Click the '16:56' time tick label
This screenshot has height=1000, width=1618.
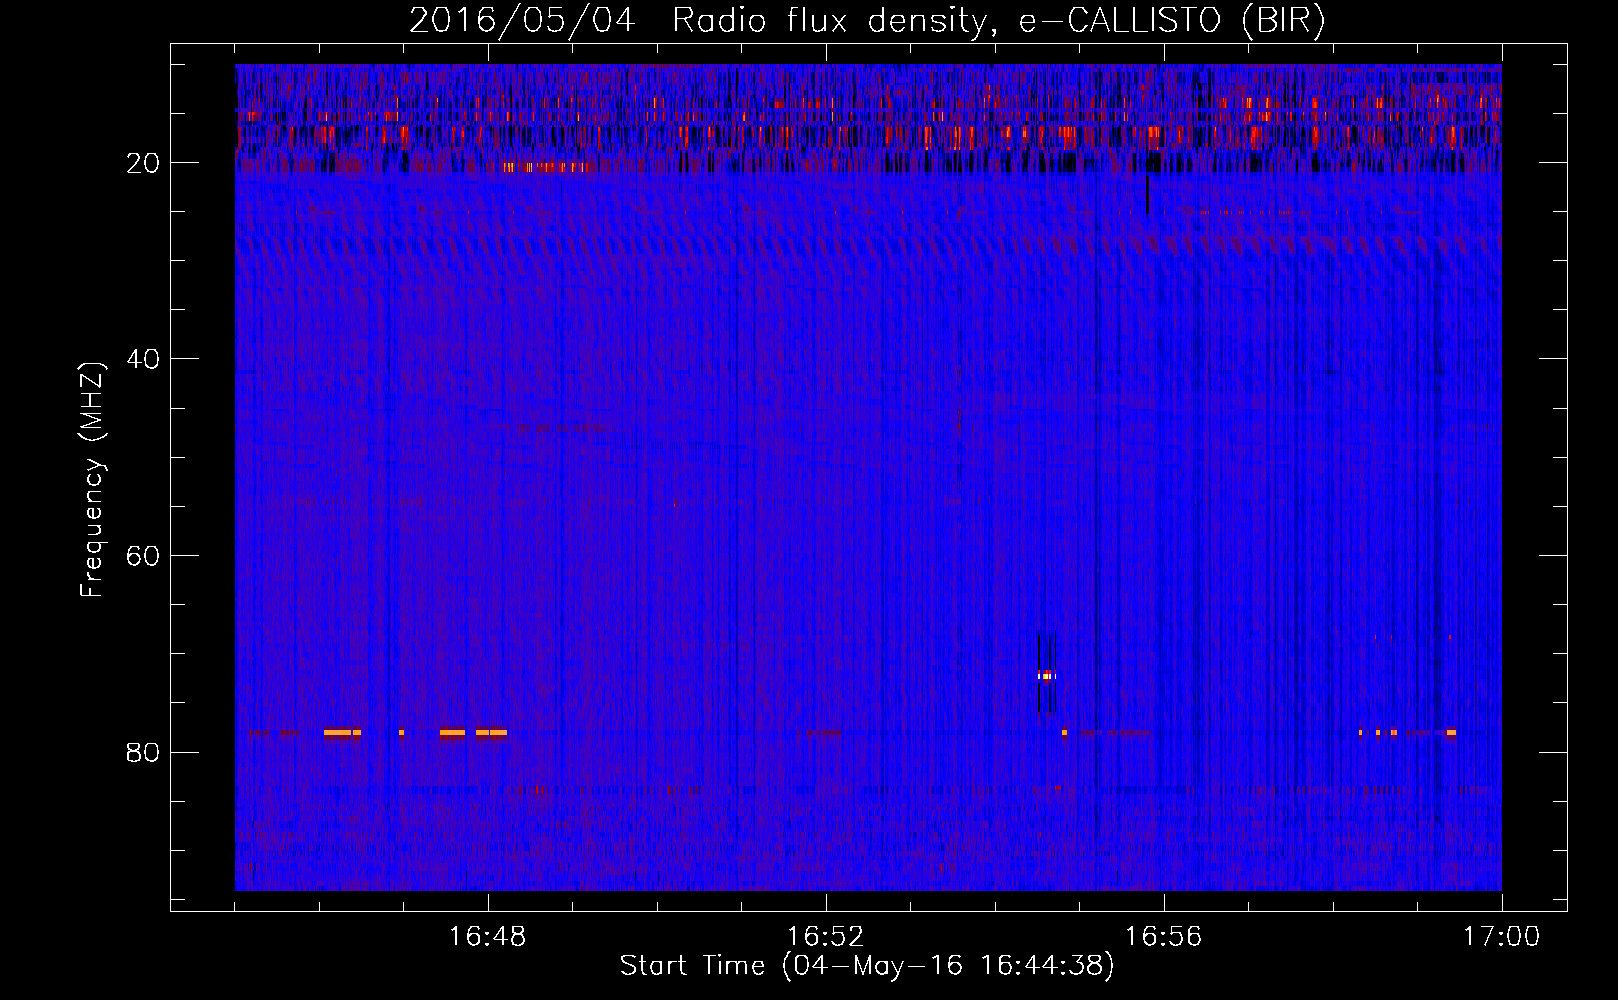pyautogui.click(x=1164, y=937)
